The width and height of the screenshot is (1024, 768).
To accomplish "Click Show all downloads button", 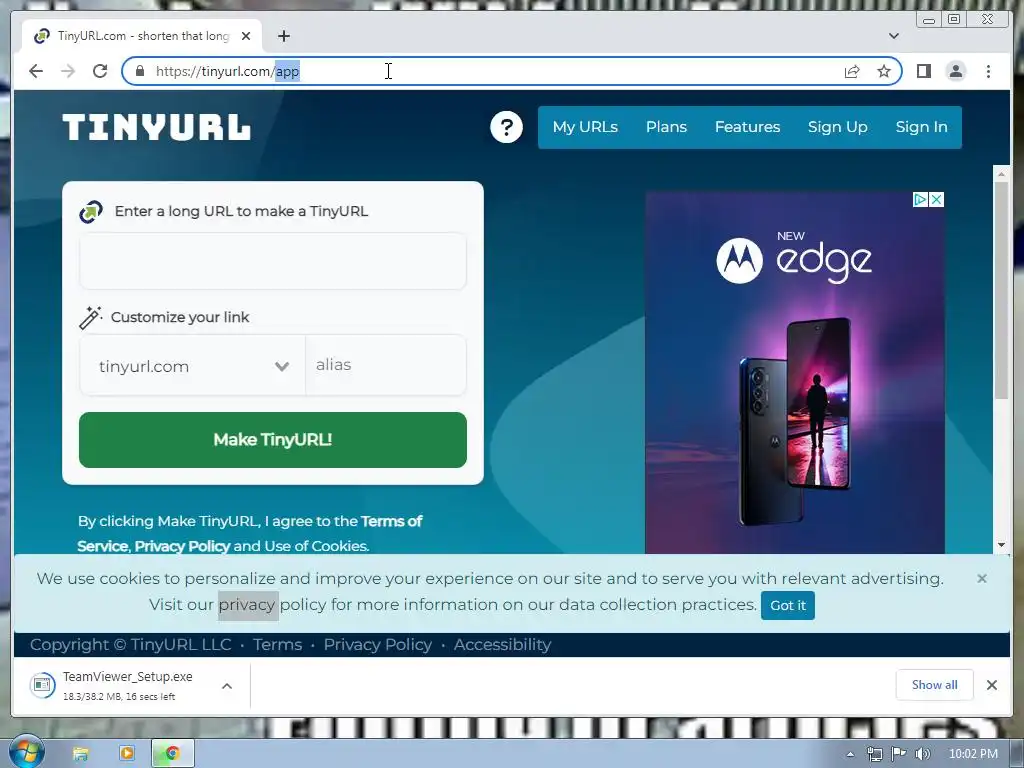I will pos(935,684).
